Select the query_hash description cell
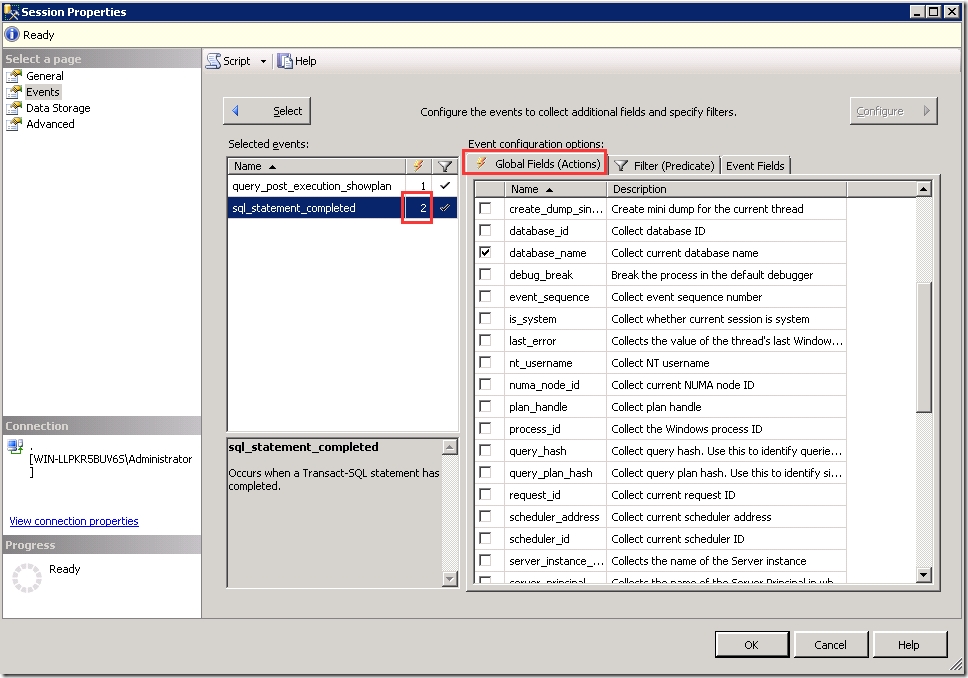This screenshot has height=678, width=968. click(x=727, y=451)
